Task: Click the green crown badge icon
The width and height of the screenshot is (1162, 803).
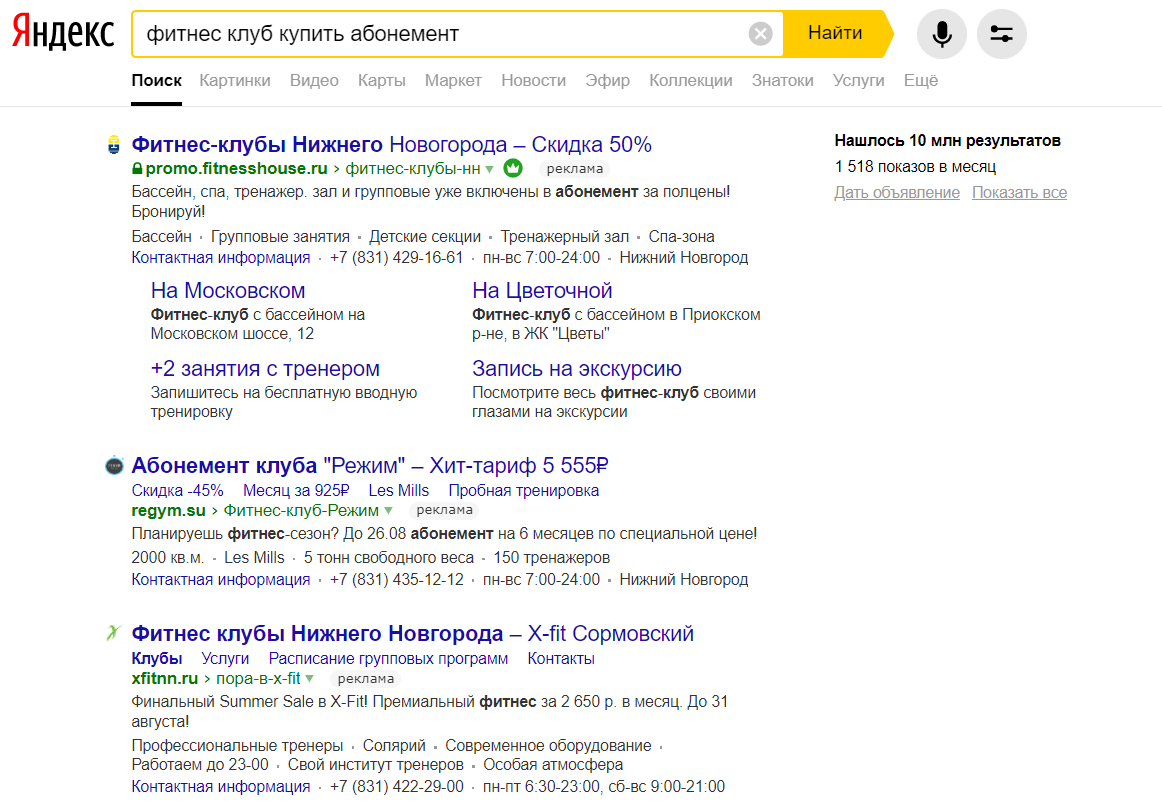Action: [x=513, y=169]
